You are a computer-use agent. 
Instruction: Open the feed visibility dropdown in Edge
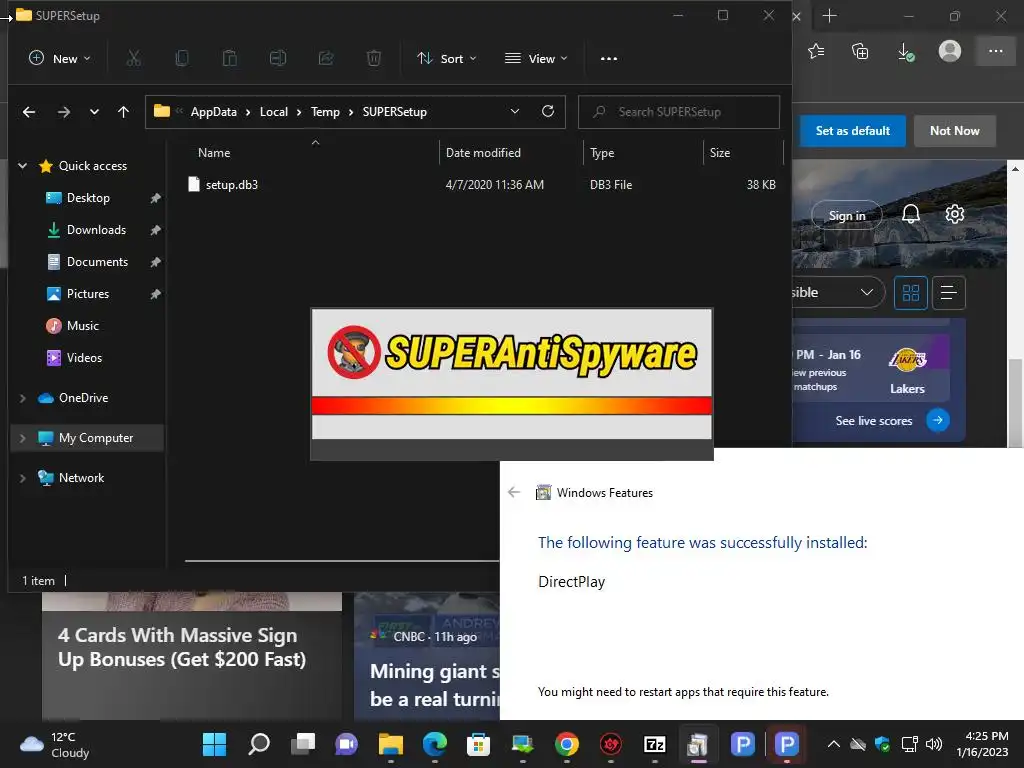(x=838, y=293)
